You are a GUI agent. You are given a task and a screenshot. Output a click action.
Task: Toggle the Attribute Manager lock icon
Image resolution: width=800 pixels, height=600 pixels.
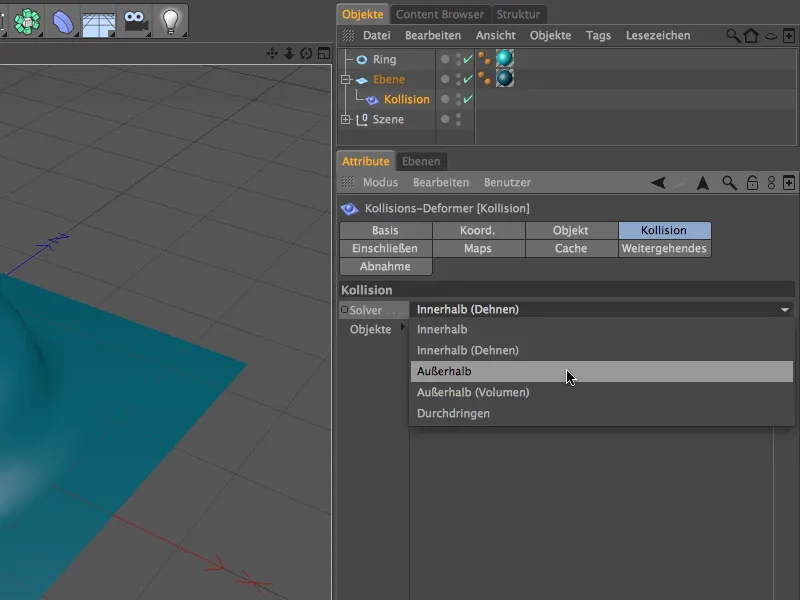tap(752, 183)
